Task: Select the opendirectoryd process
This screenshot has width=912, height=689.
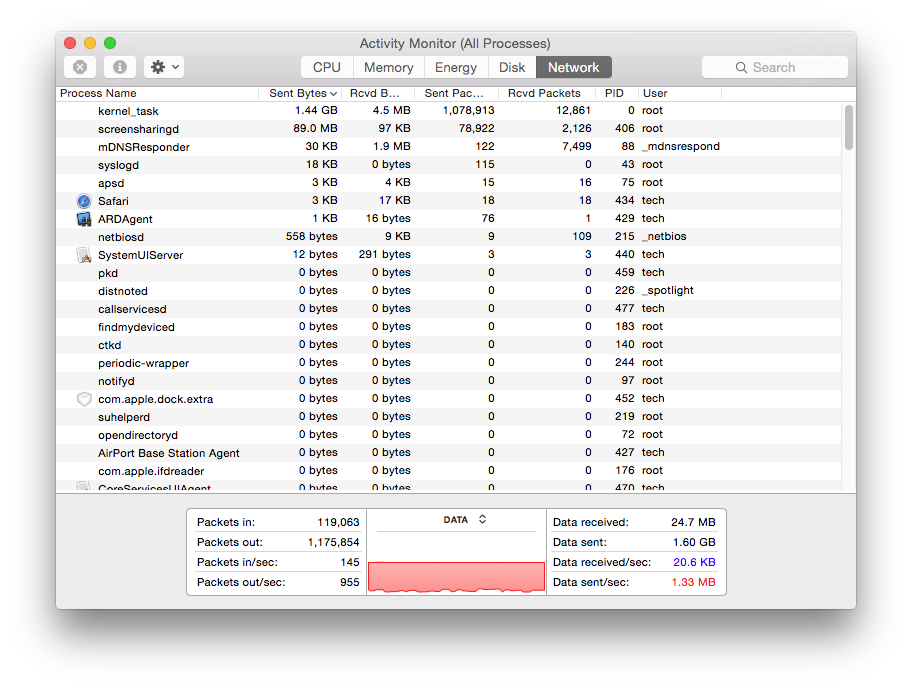Action: point(138,435)
